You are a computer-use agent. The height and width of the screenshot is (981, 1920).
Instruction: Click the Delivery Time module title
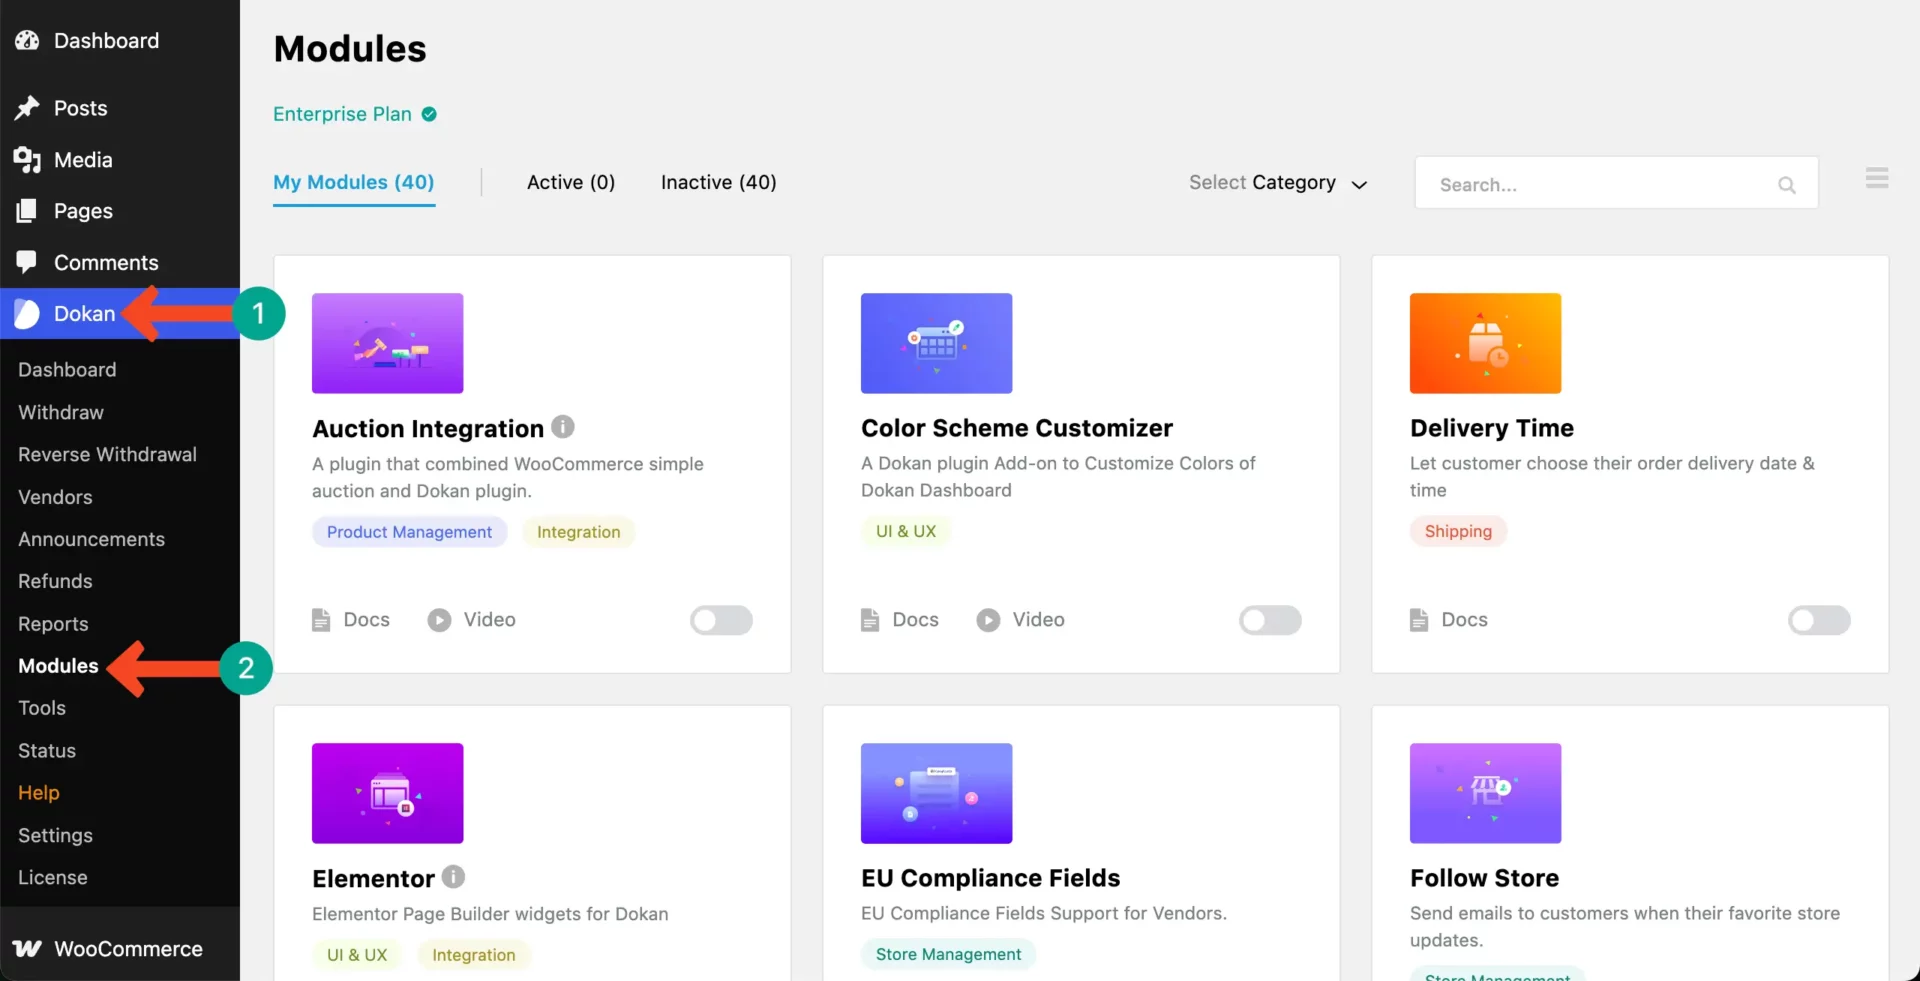[x=1491, y=428]
